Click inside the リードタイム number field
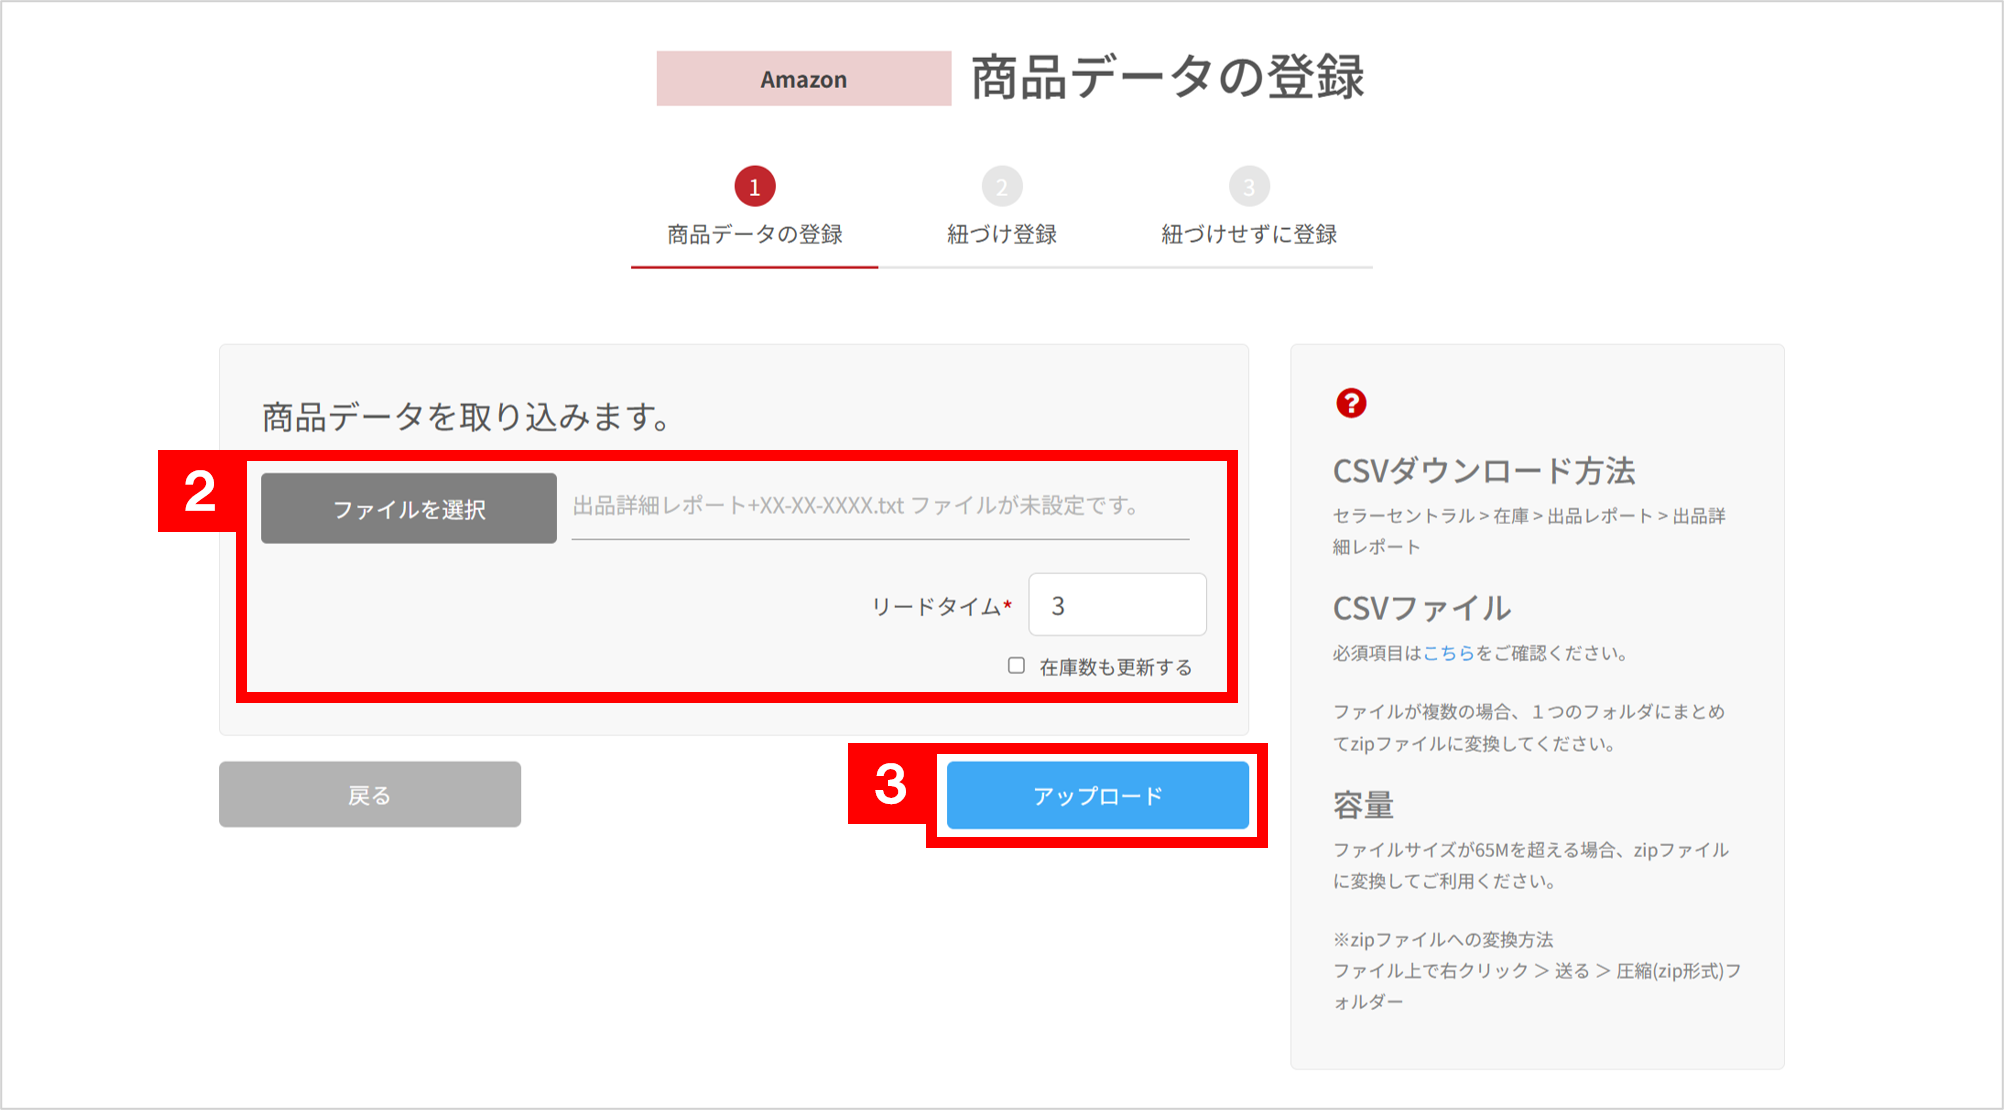The height and width of the screenshot is (1110, 2004). [x=1117, y=604]
